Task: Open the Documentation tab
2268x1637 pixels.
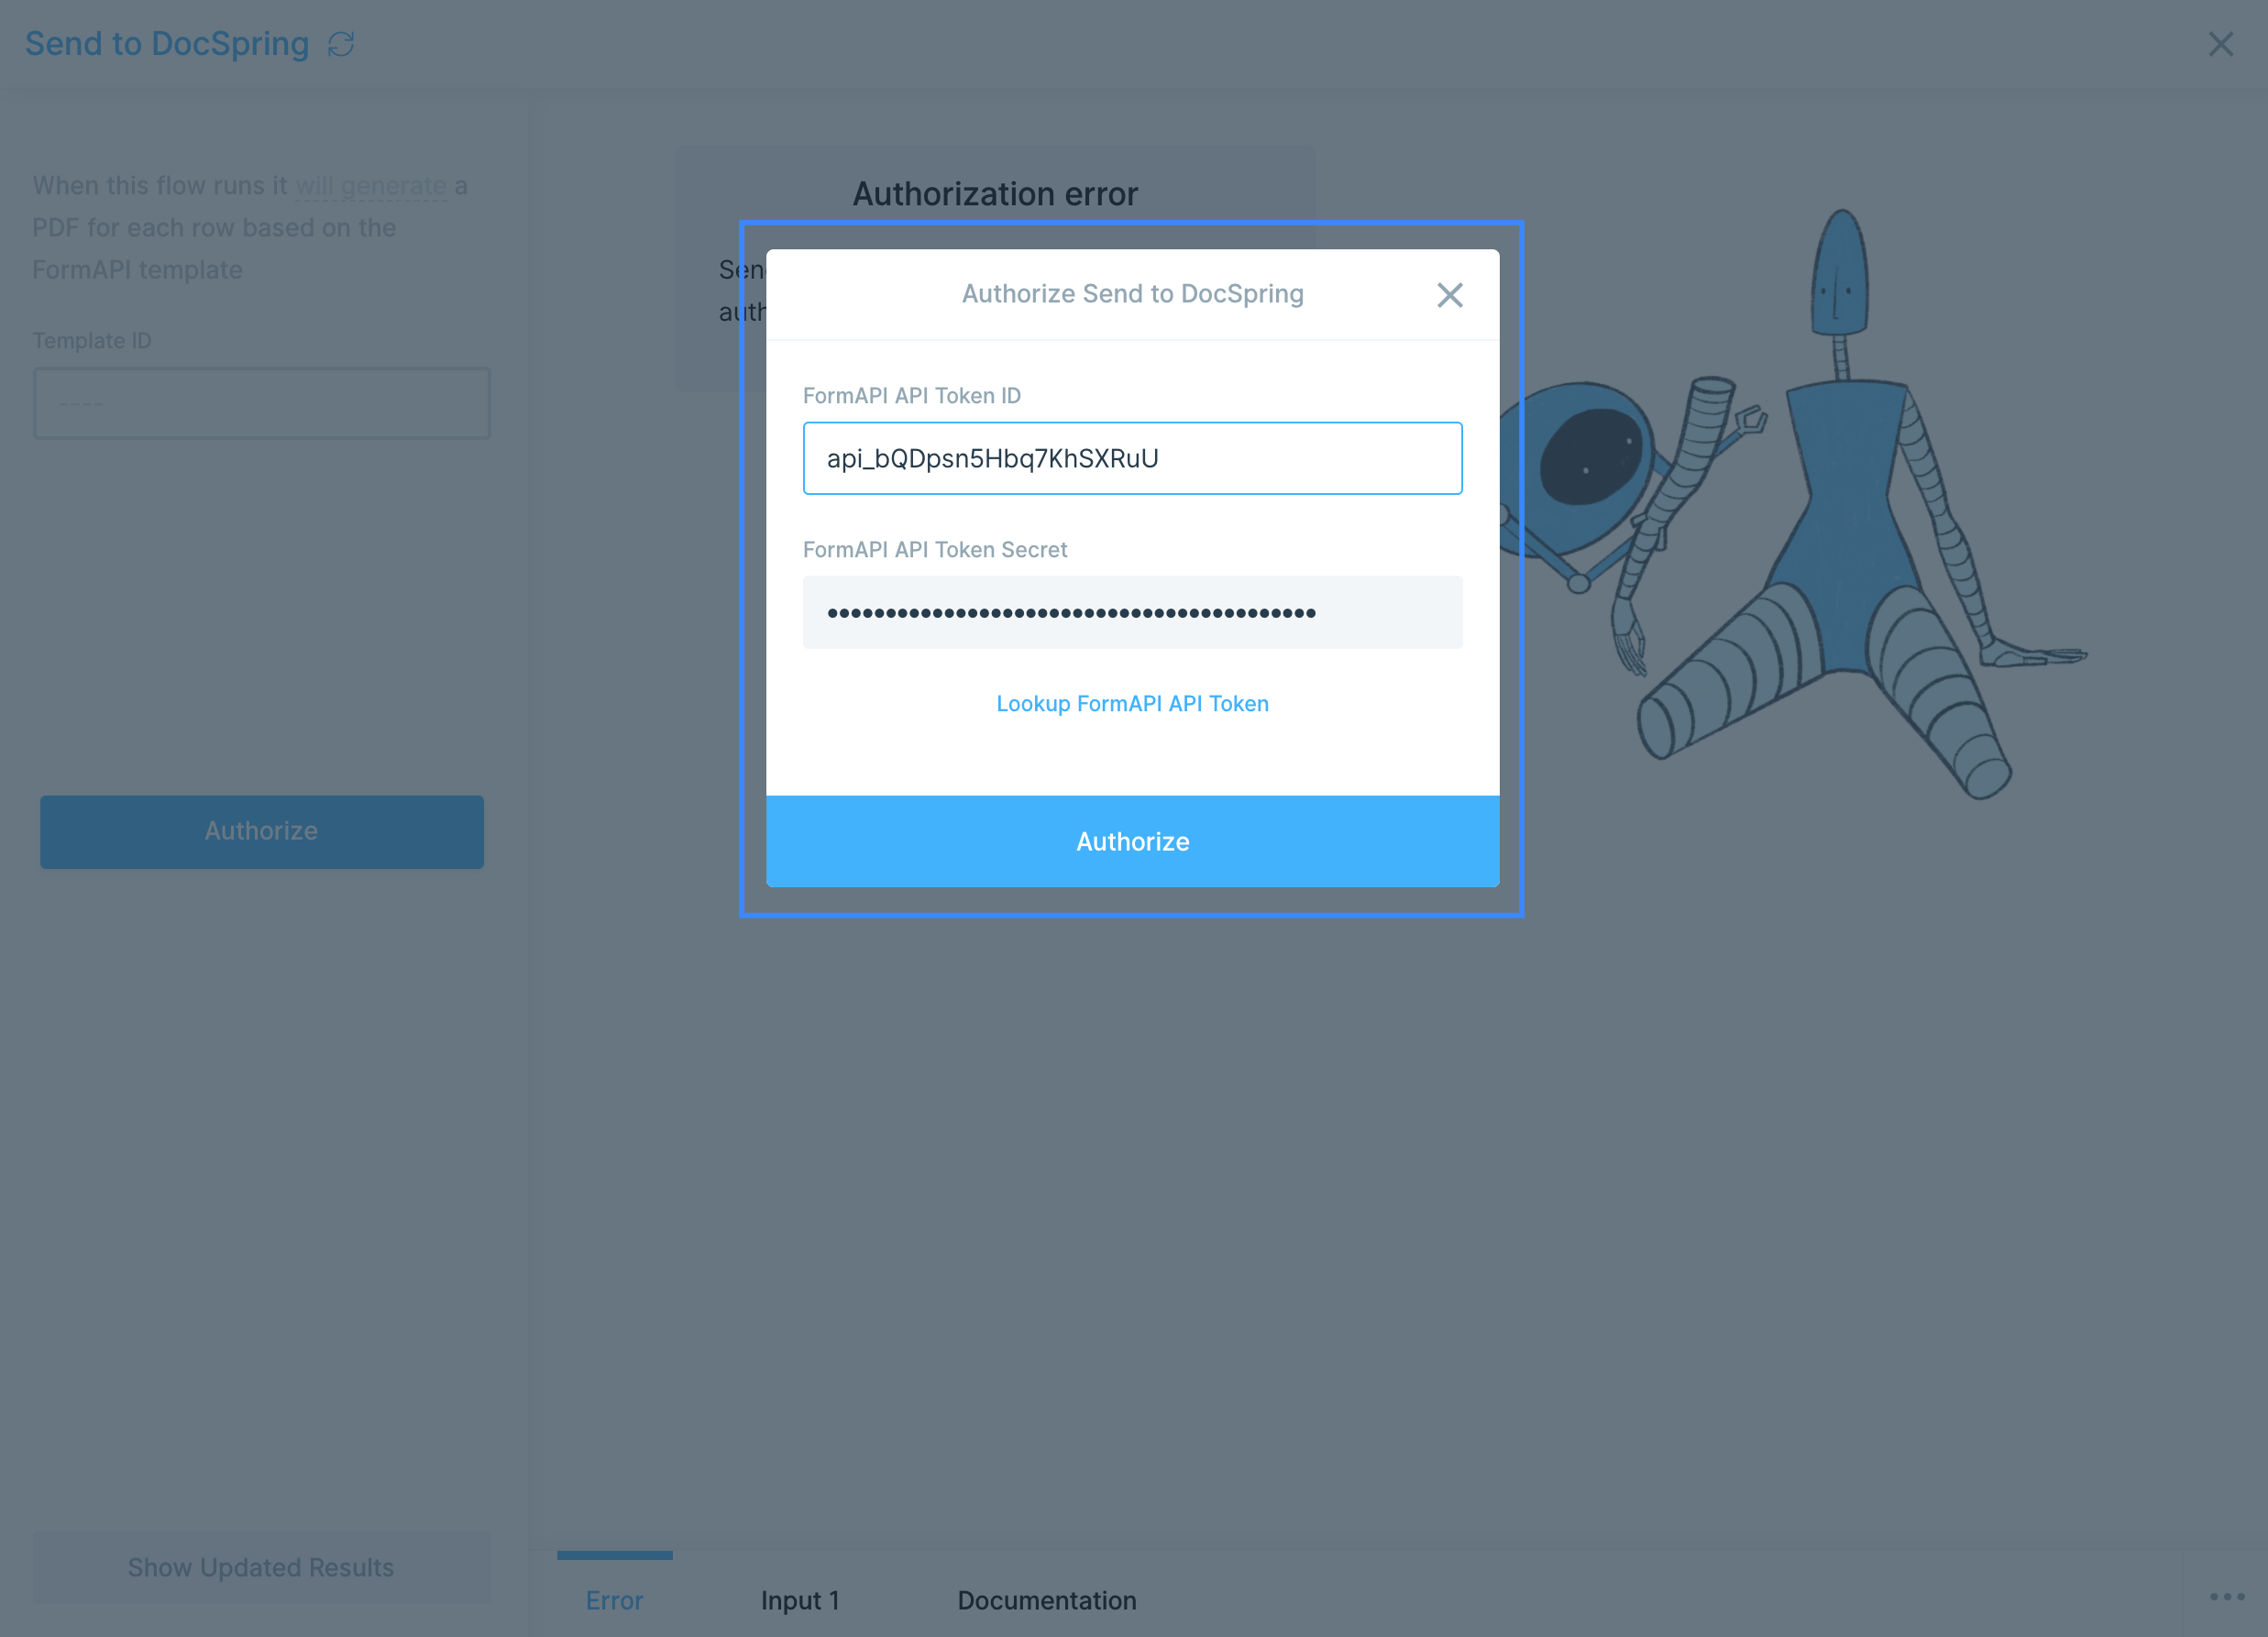Action: [x=1046, y=1599]
